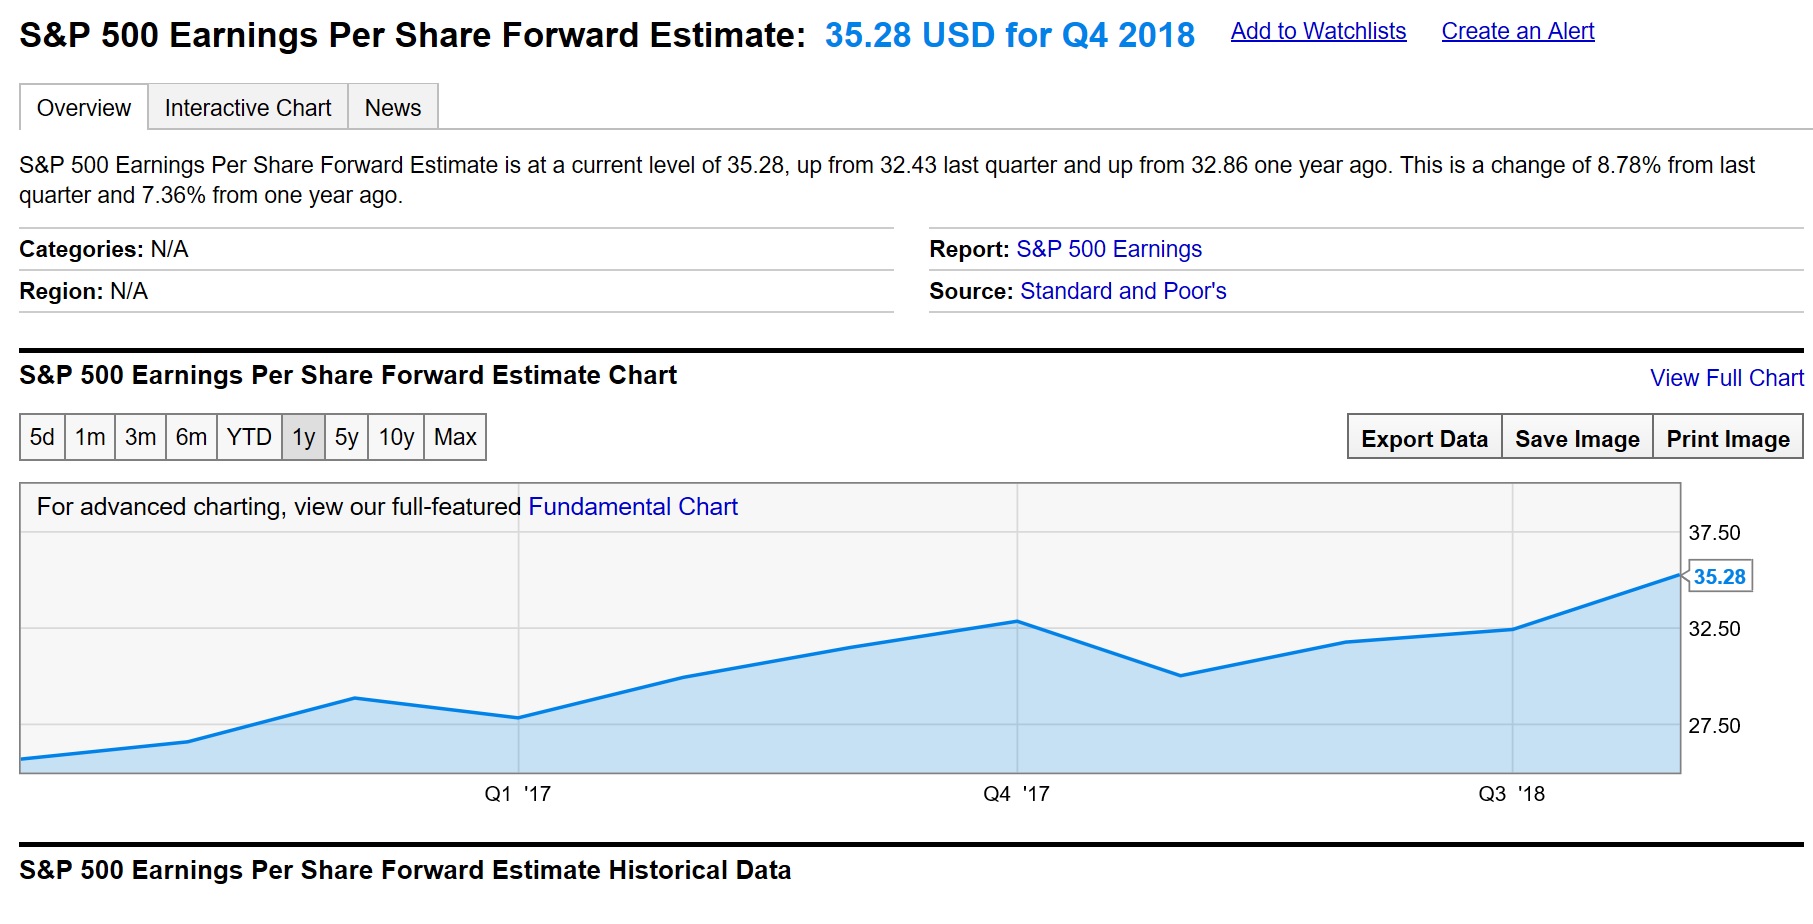Select the YTD time range

click(x=249, y=437)
